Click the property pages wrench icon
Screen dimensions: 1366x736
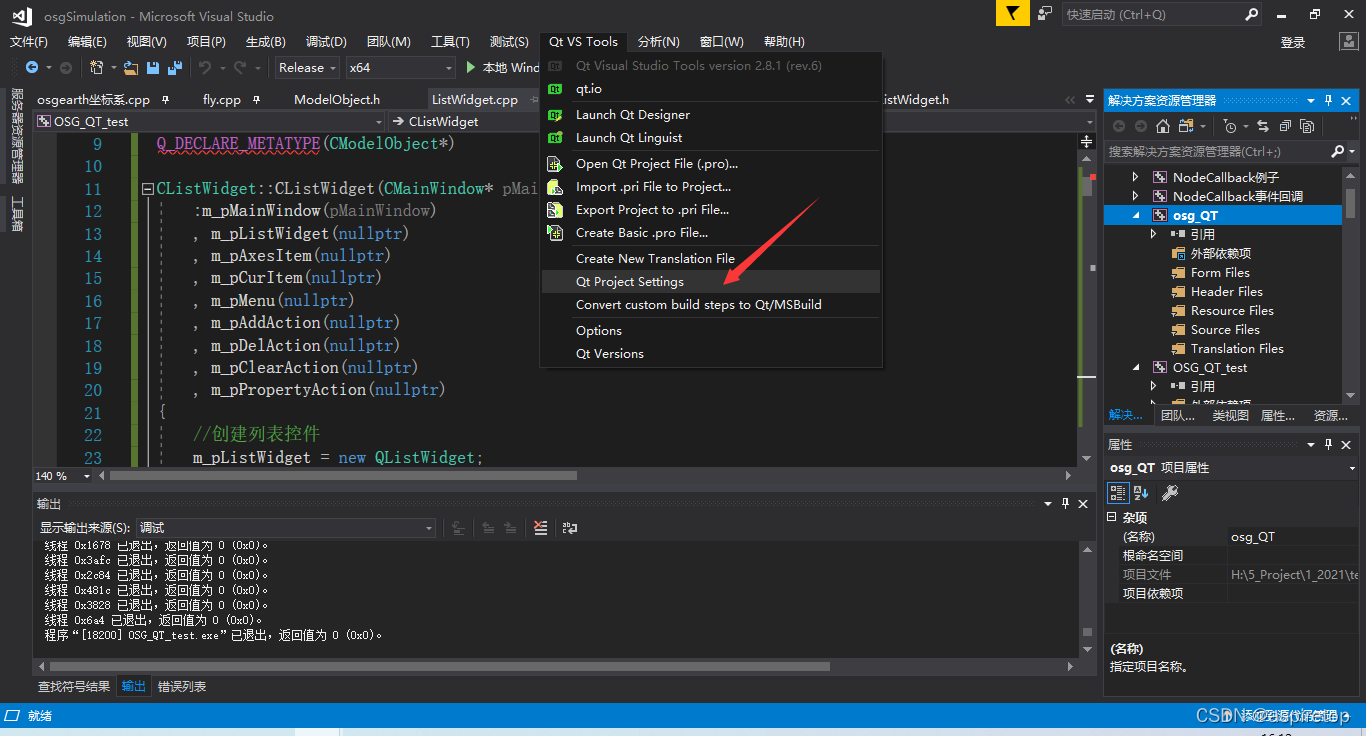pos(1170,492)
